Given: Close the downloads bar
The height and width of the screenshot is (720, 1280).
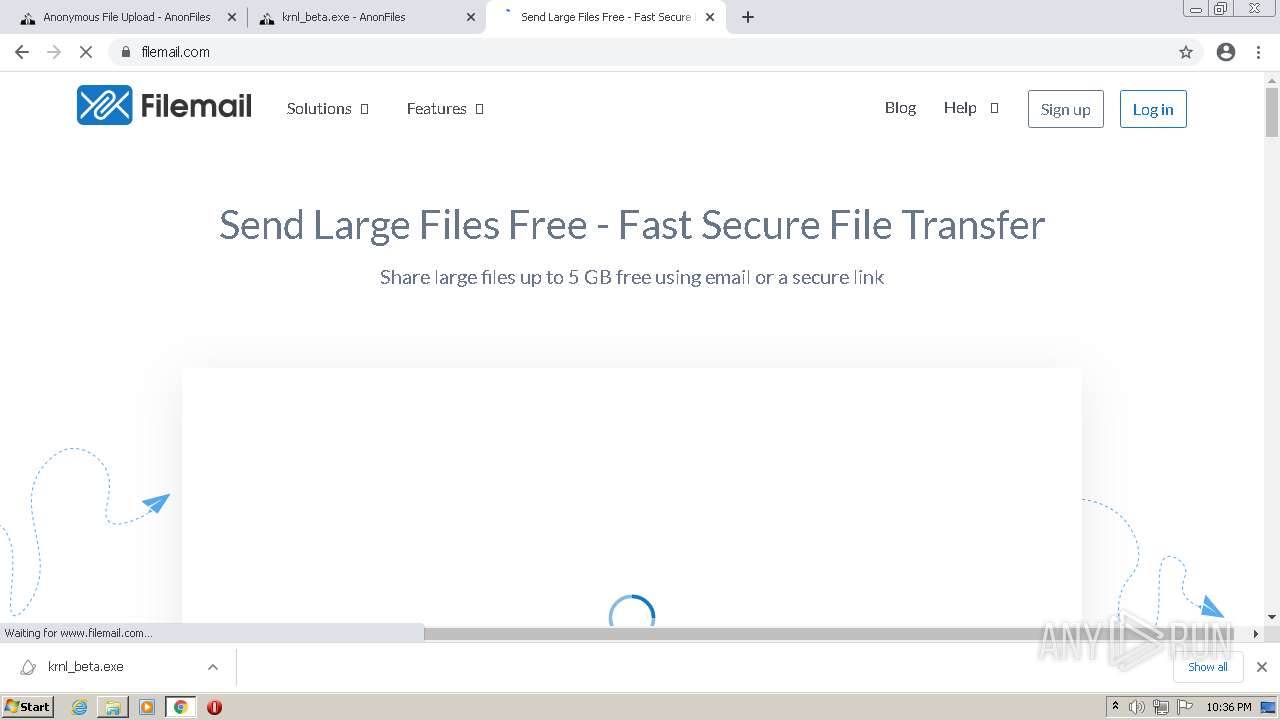Looking at the screenshot, I should tap(1262, 667).
